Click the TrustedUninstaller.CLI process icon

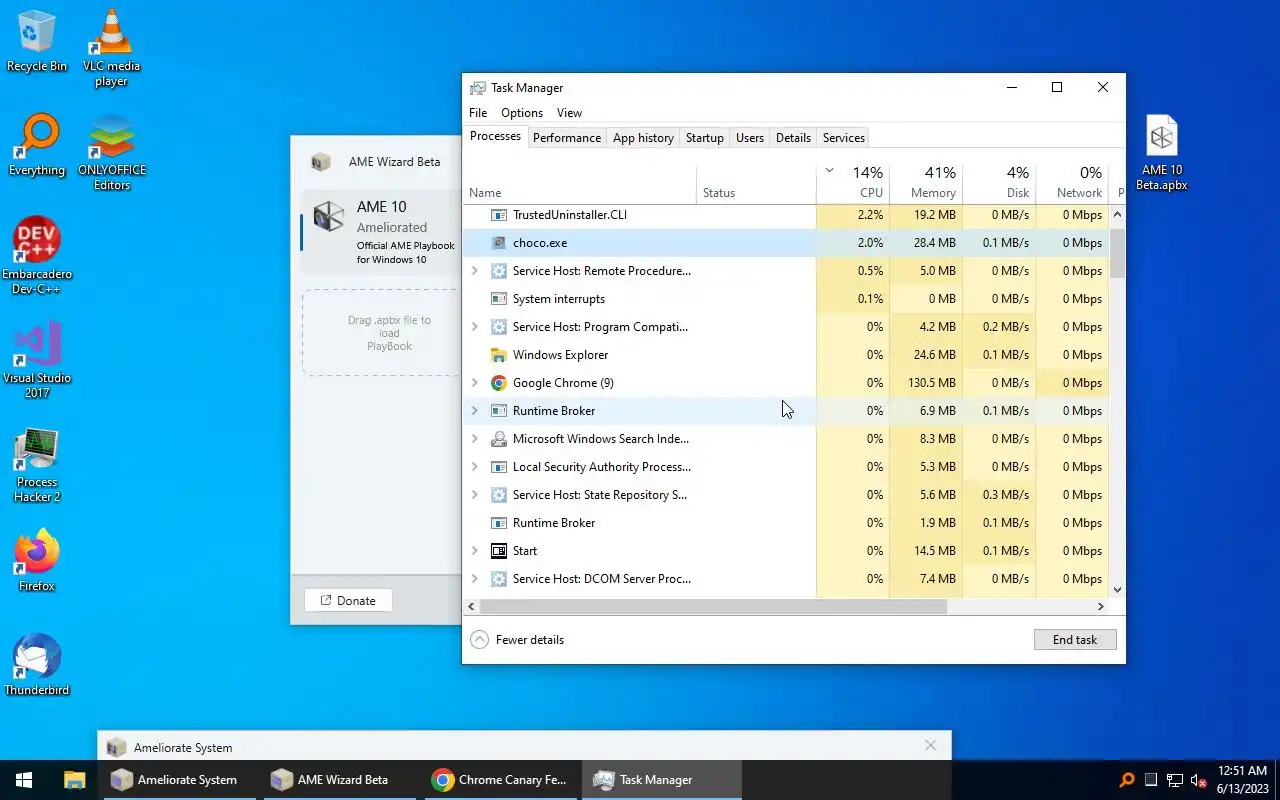[499, 215]
